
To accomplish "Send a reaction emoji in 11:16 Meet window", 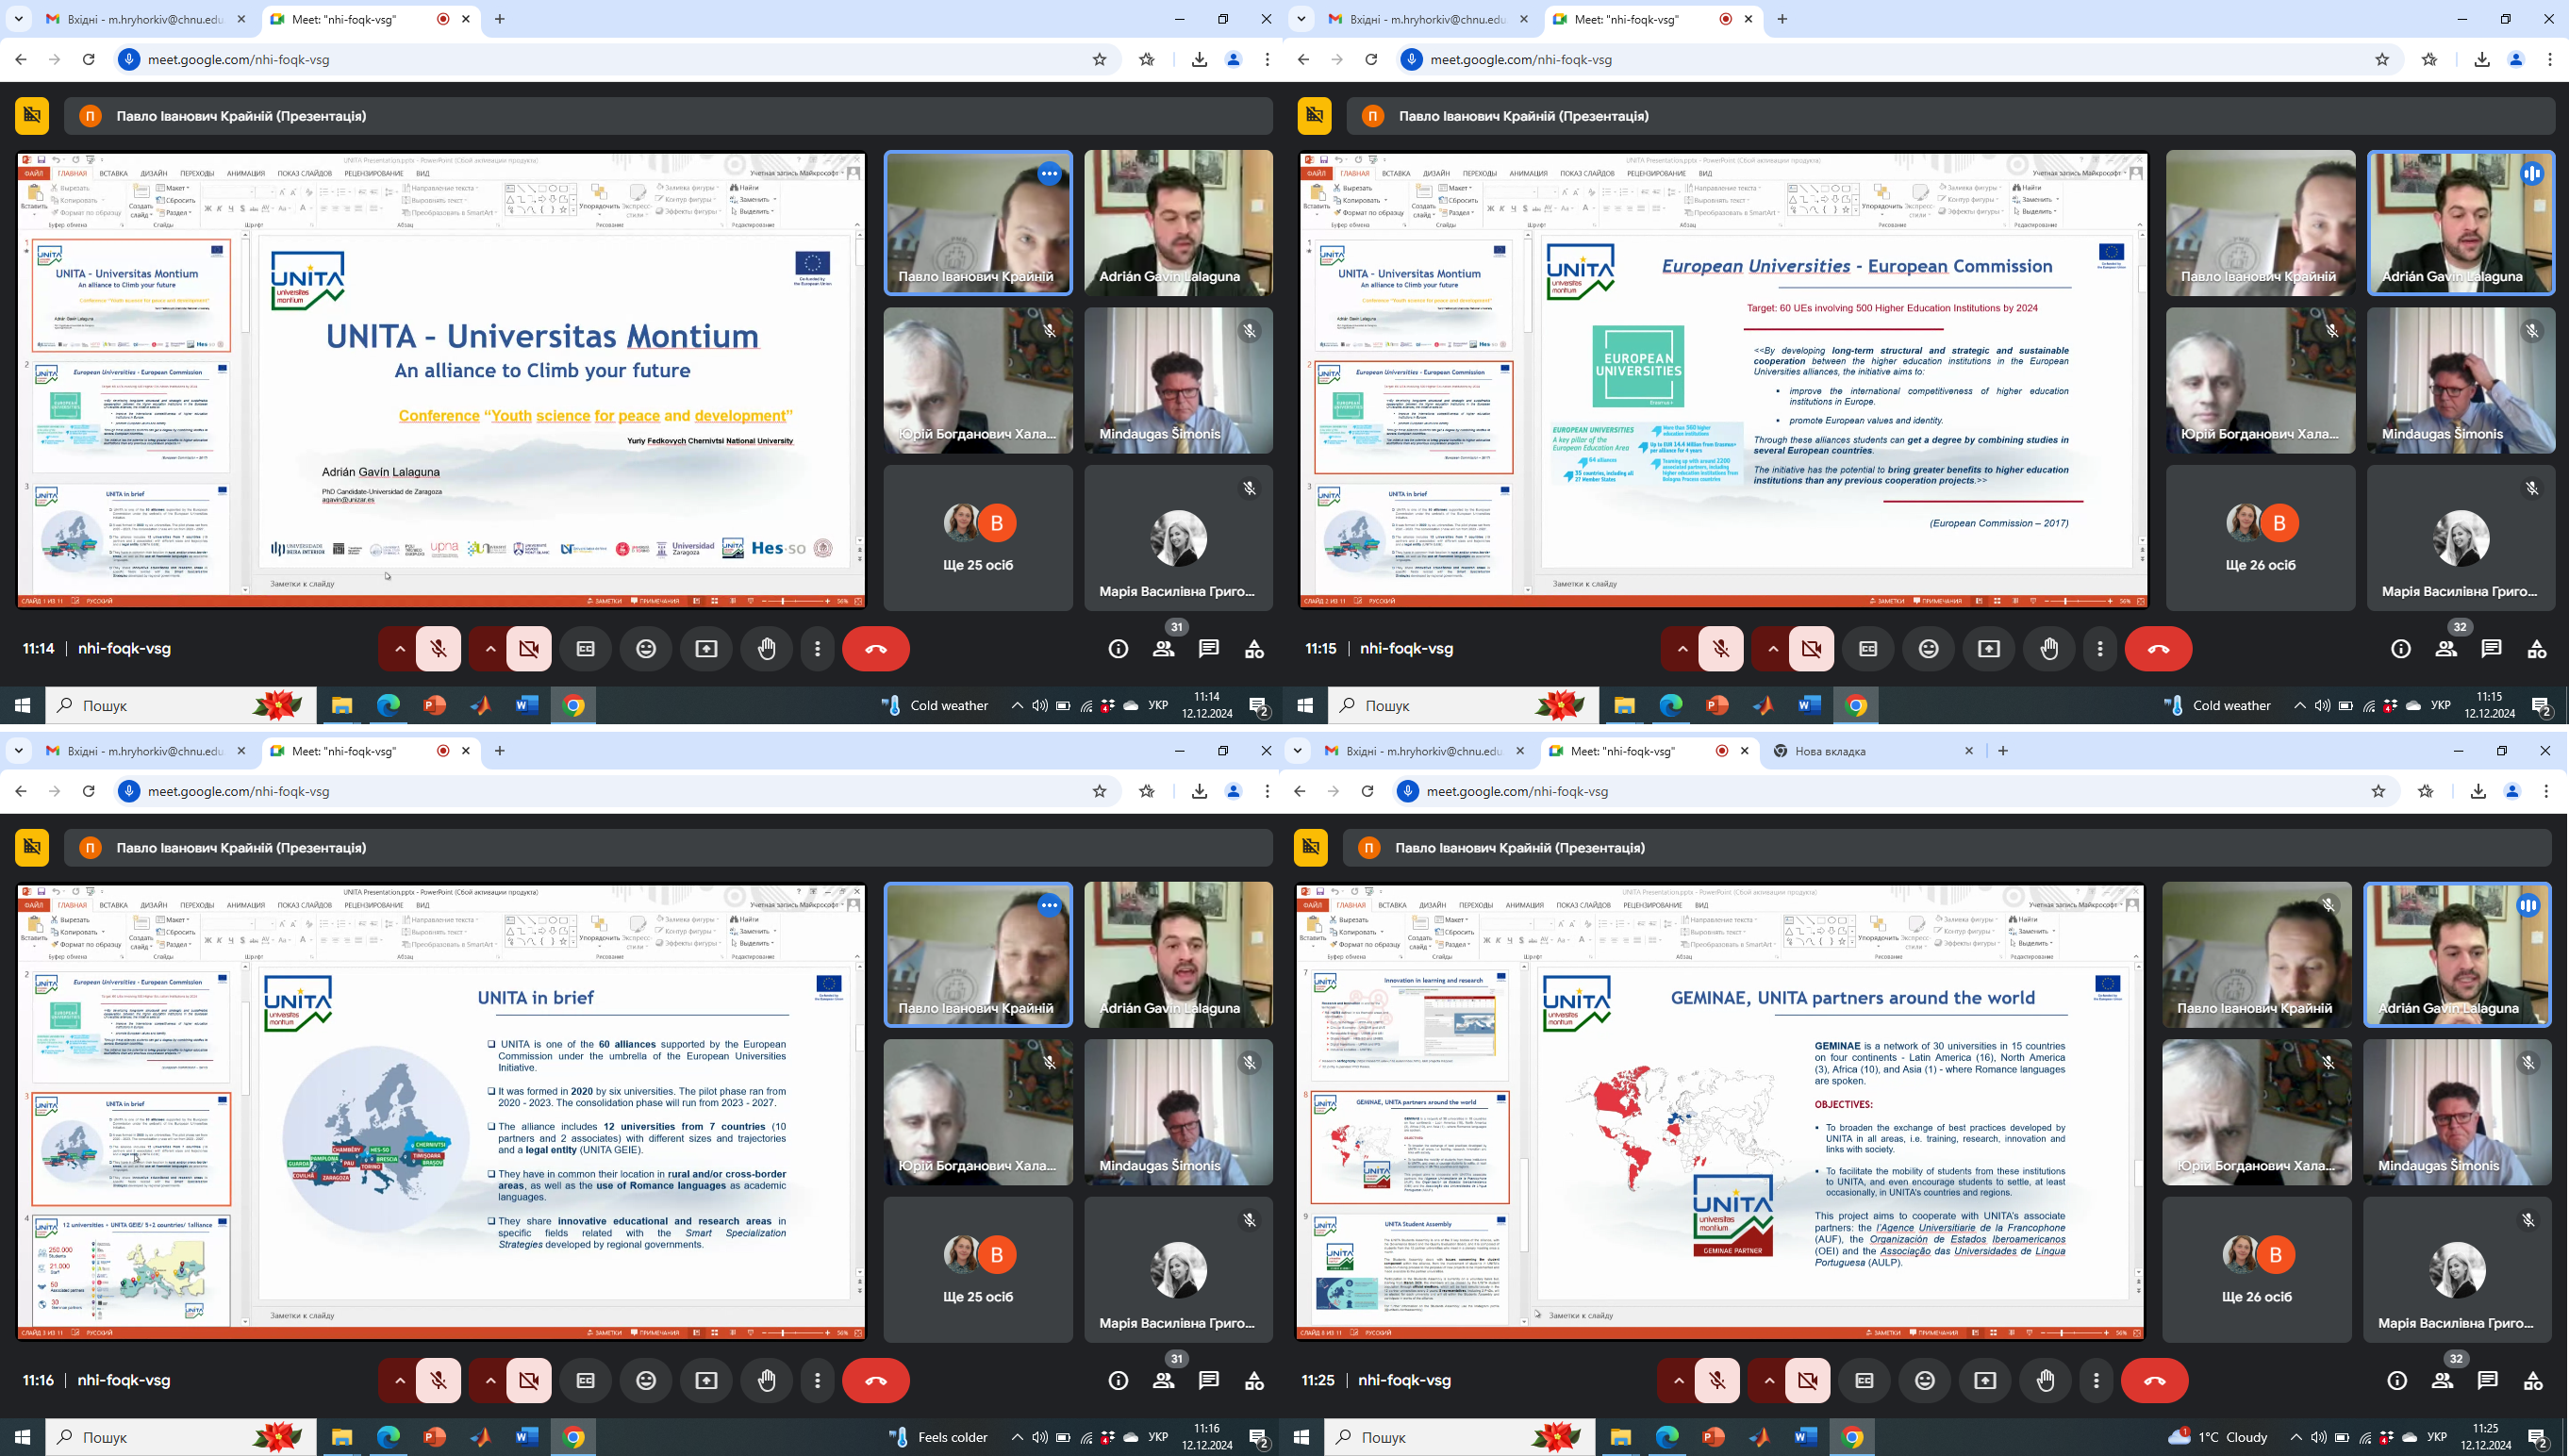I will [646, 1380].
